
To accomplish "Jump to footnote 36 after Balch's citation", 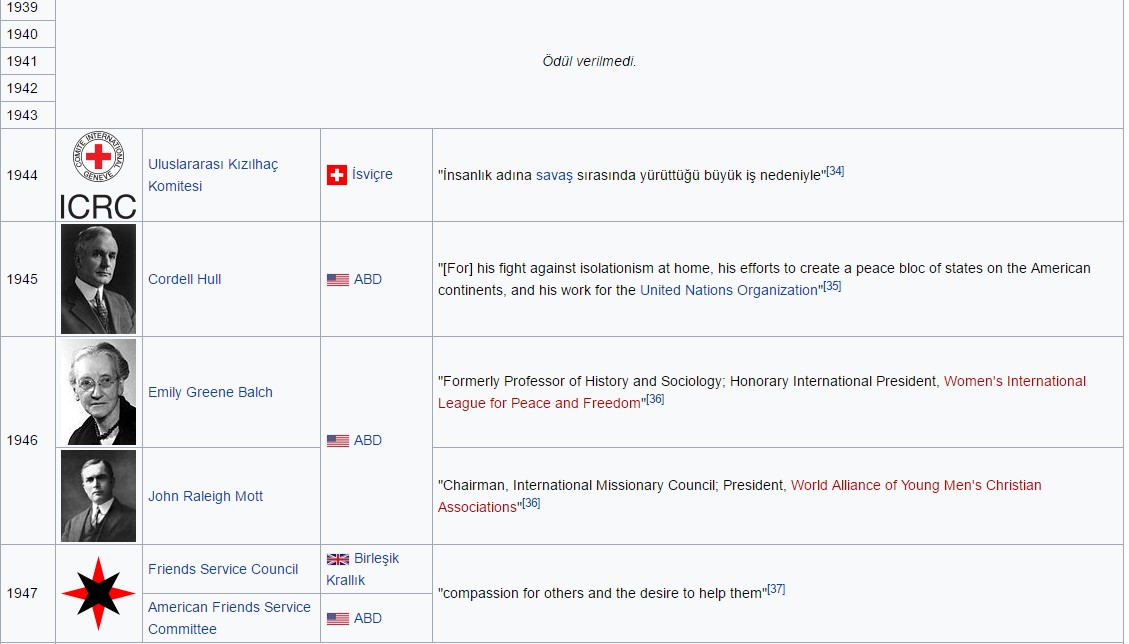I will coord(655,398).
